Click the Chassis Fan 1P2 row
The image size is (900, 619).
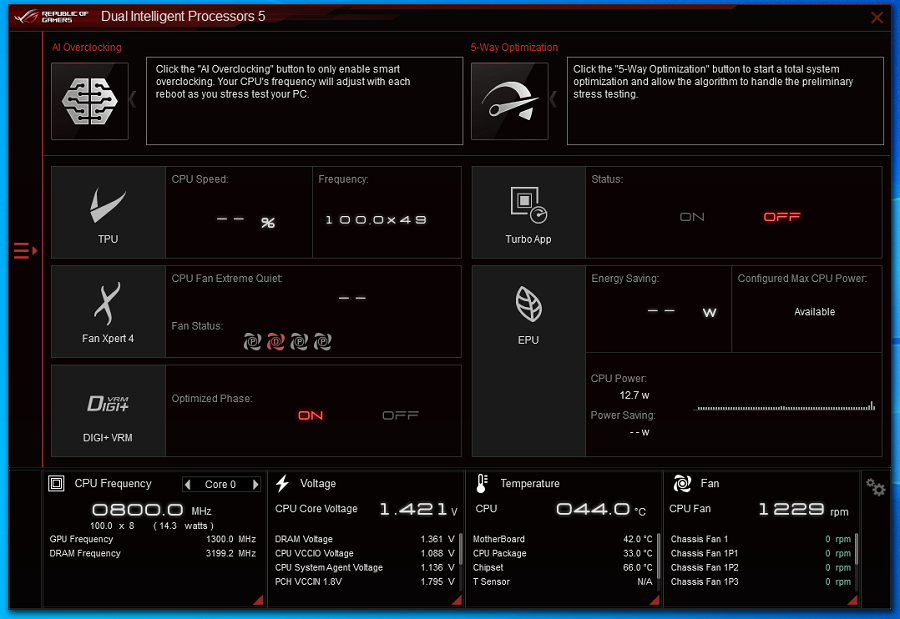pos(761,568)
